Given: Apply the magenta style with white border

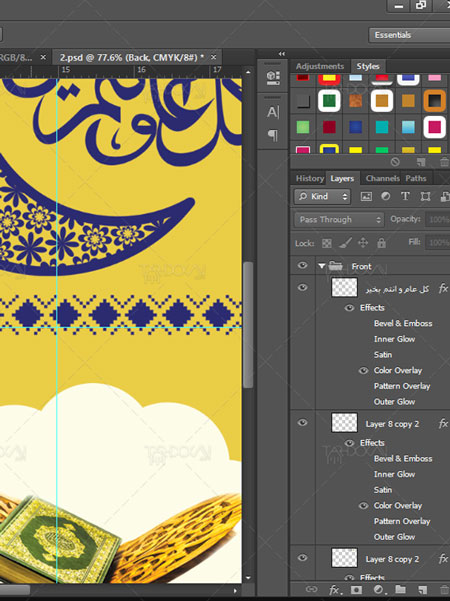Looking at the screenshot, I should [435, 127].
